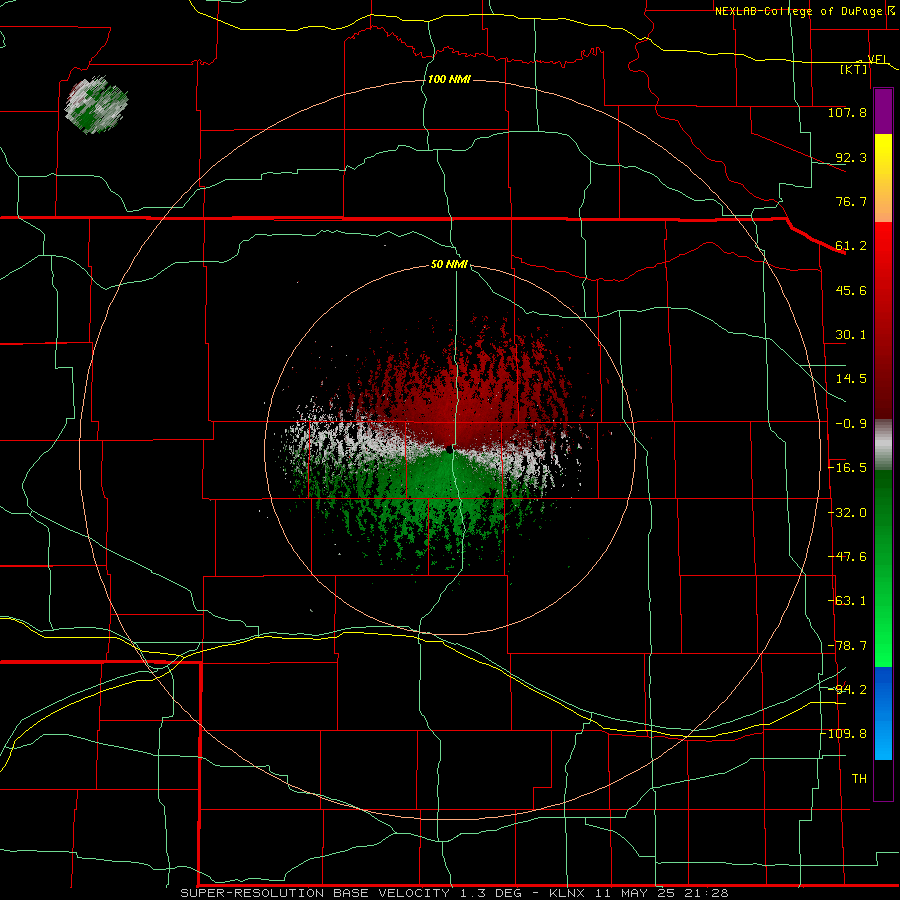Screen dimensions: 900x900
Task: Click the -109.8 scale value
Action: point(843,734)
